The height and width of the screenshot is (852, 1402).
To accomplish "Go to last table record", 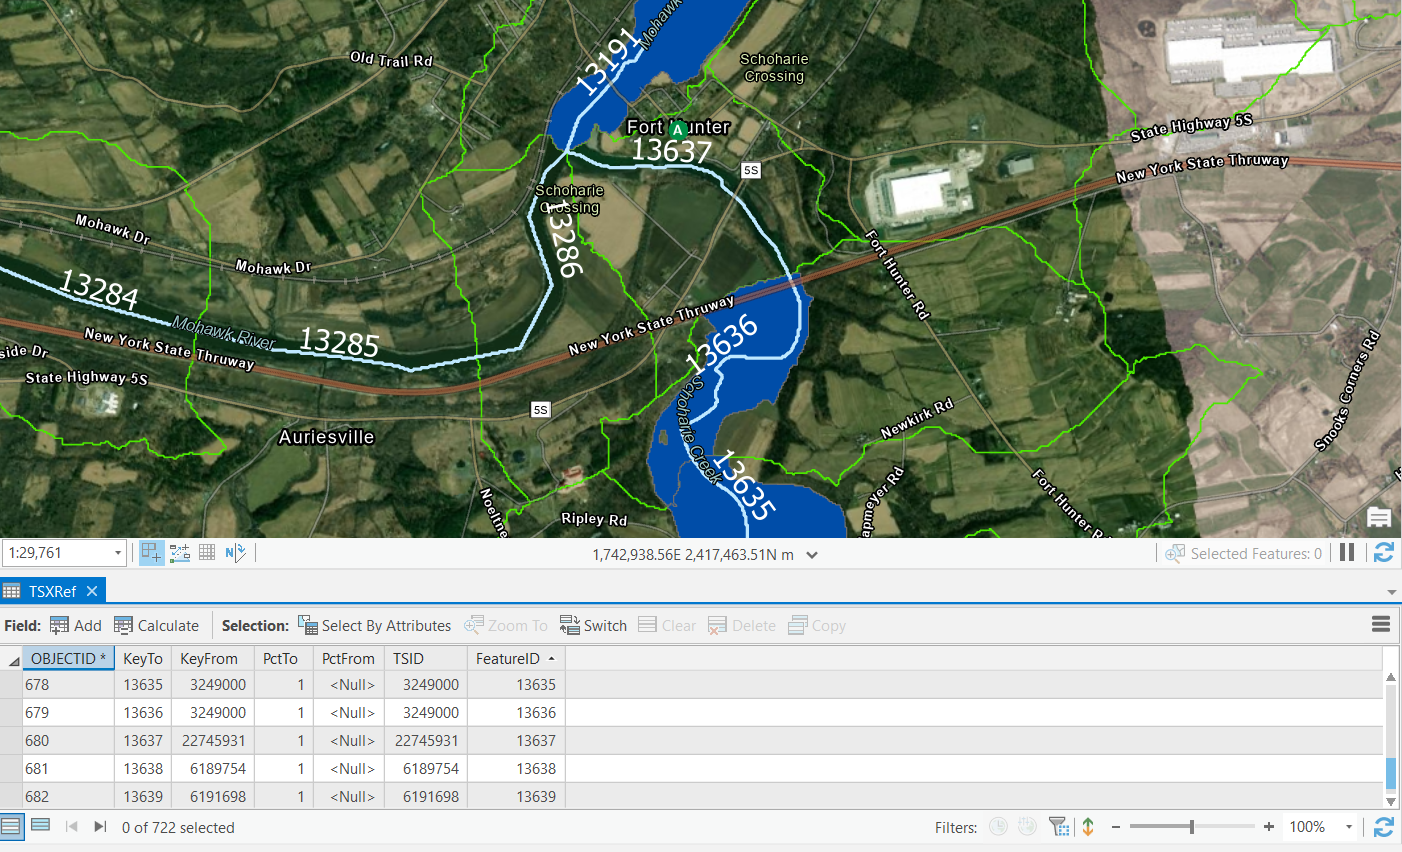I will 100,827.
